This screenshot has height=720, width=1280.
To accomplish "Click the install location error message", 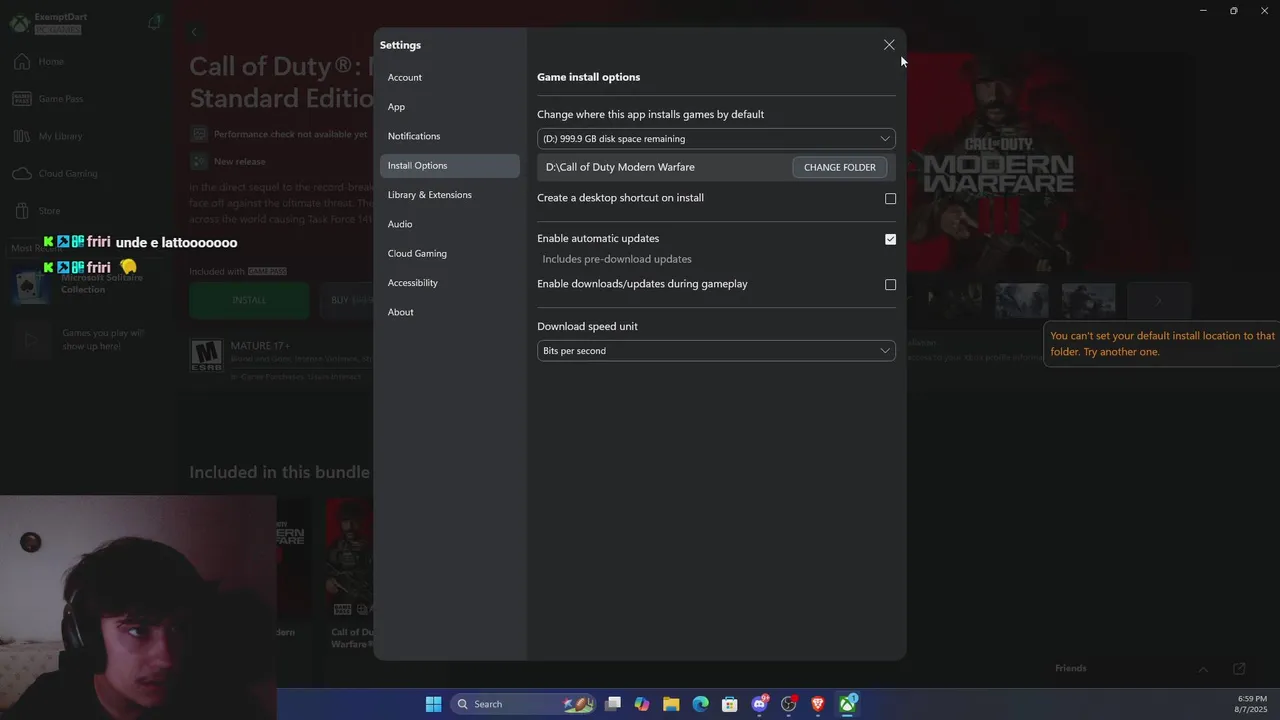I will pos(1162,344).
